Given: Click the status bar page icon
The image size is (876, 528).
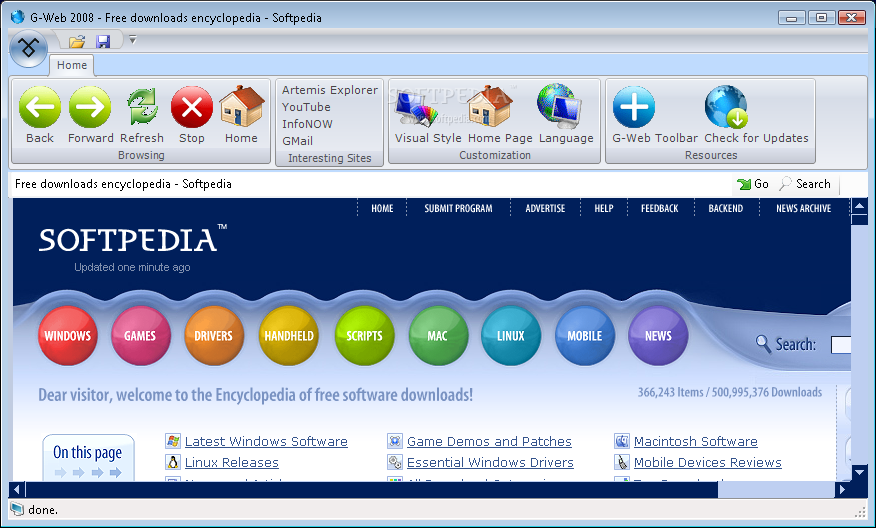Looking at the screenshot, I should (17, 509).
